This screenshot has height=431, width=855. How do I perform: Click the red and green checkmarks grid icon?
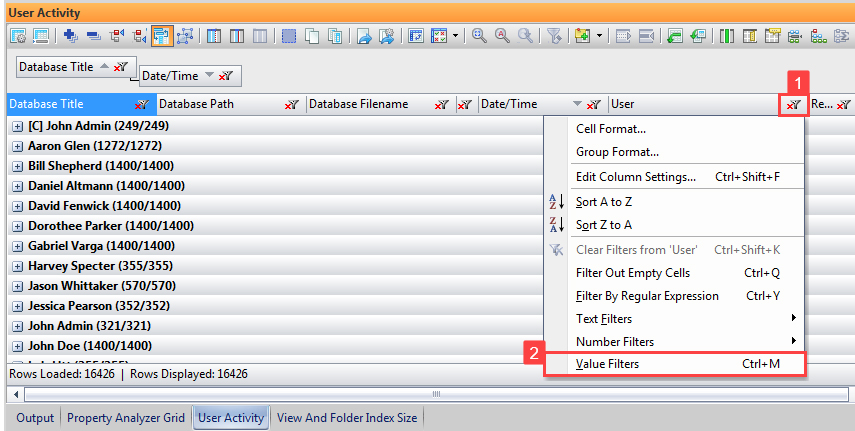439,36
